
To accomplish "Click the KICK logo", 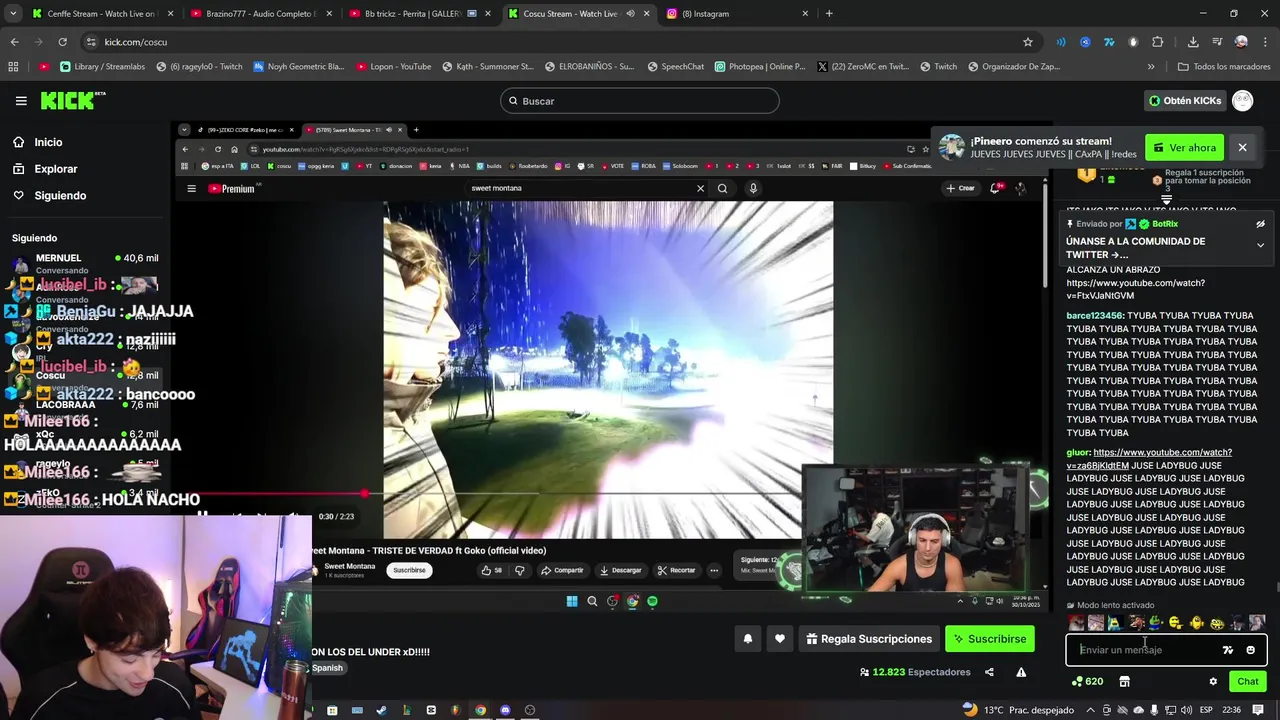I will tap(72, 100).
